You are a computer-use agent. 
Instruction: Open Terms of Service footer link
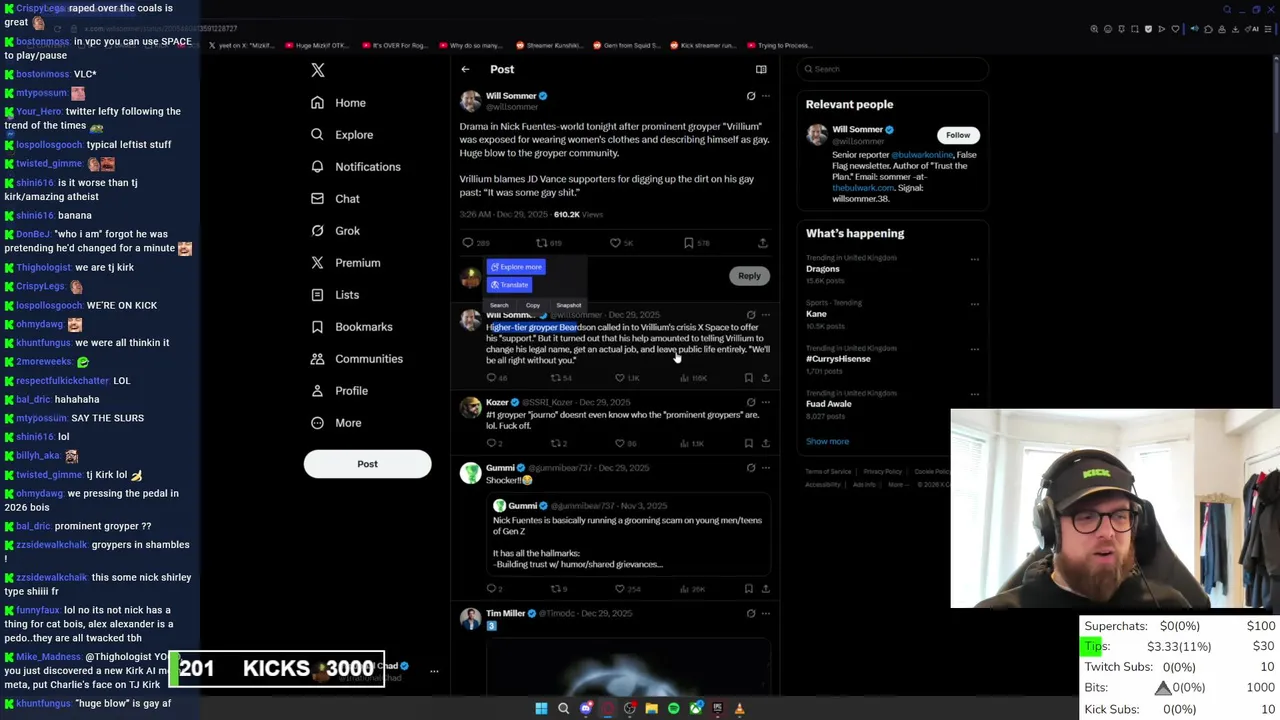click(x=828, y=472)
